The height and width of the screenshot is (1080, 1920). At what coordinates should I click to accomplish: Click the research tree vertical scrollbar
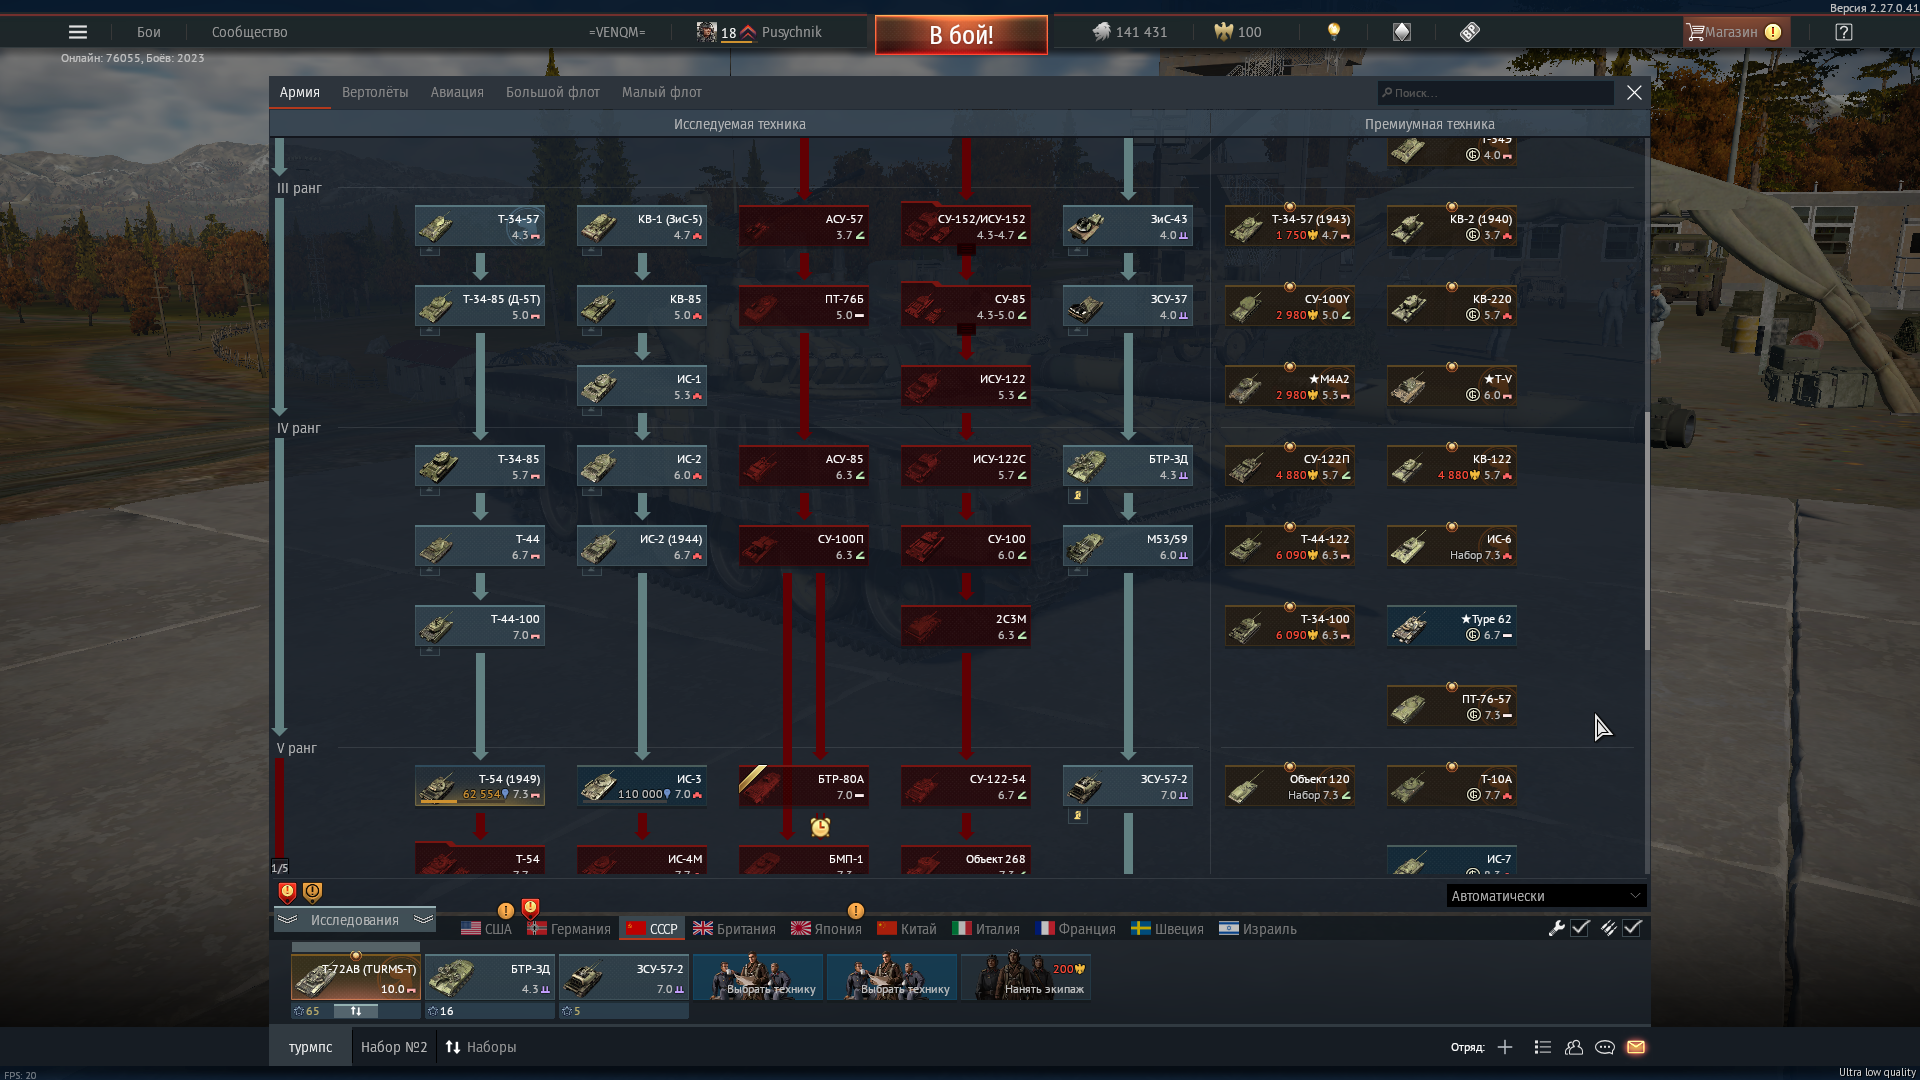(1646, 530)
